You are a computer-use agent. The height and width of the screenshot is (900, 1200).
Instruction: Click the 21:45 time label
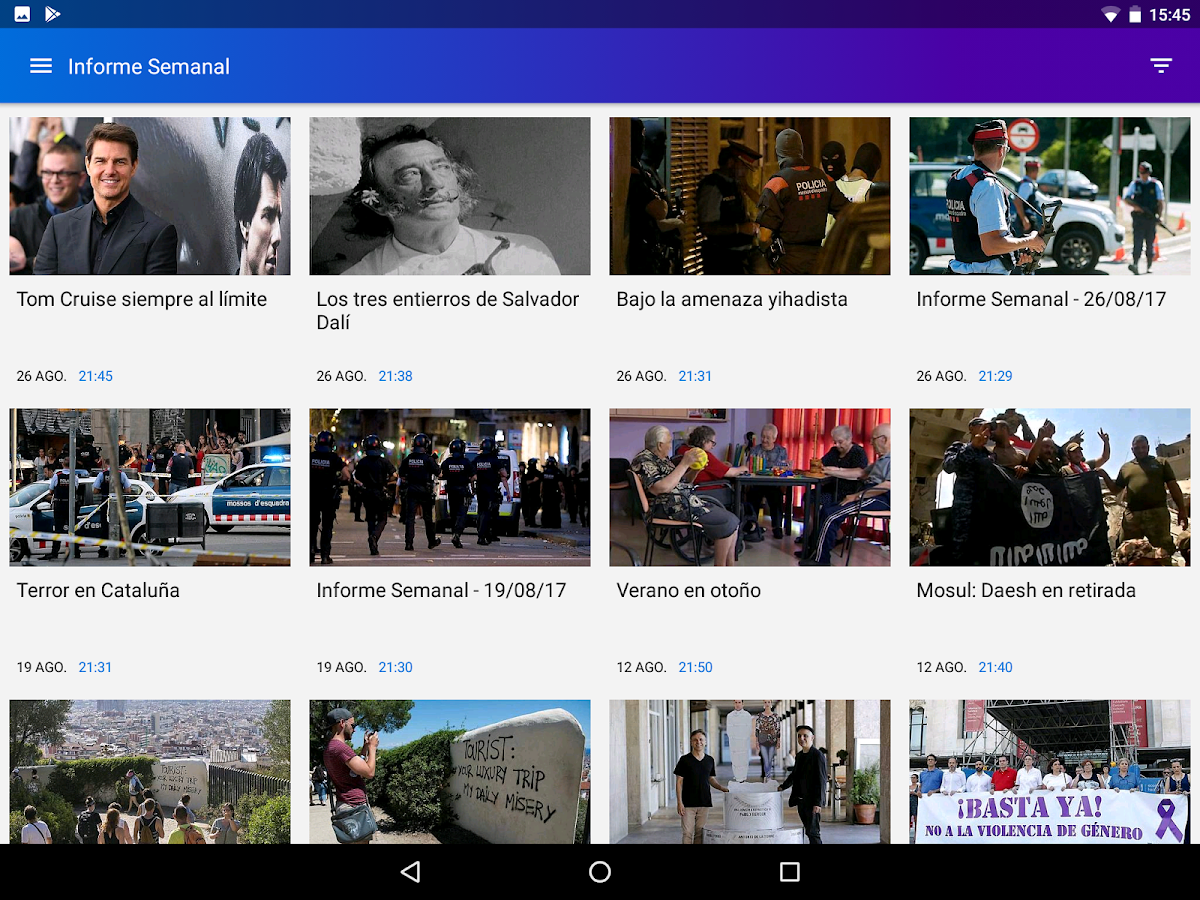[96, 376]
